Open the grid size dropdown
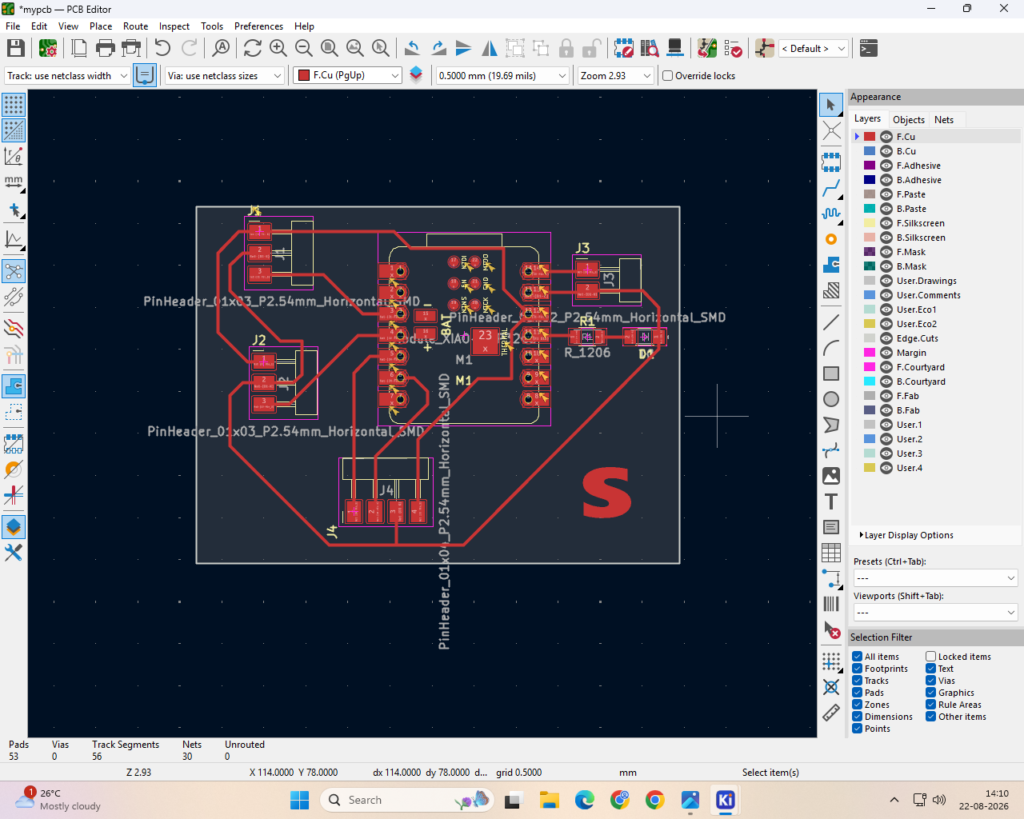1024x819 pixels. tap(502, 76)
